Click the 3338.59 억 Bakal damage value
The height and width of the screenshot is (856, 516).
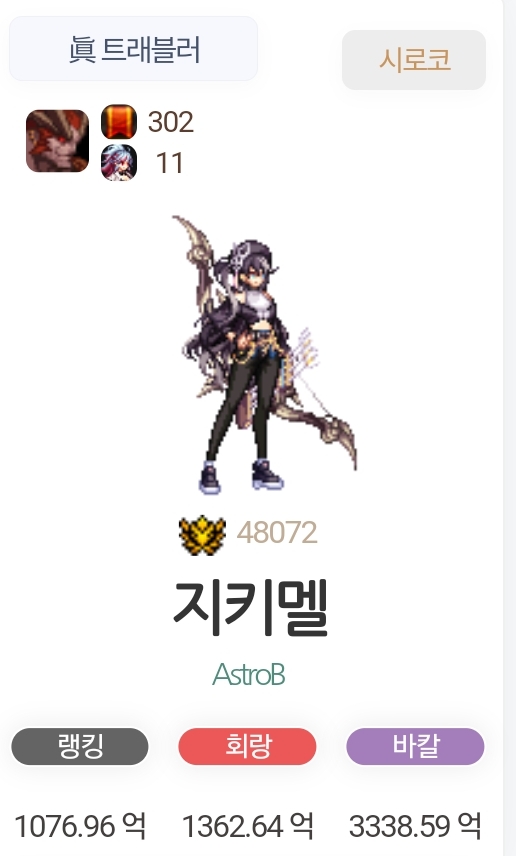click(415, 826)
